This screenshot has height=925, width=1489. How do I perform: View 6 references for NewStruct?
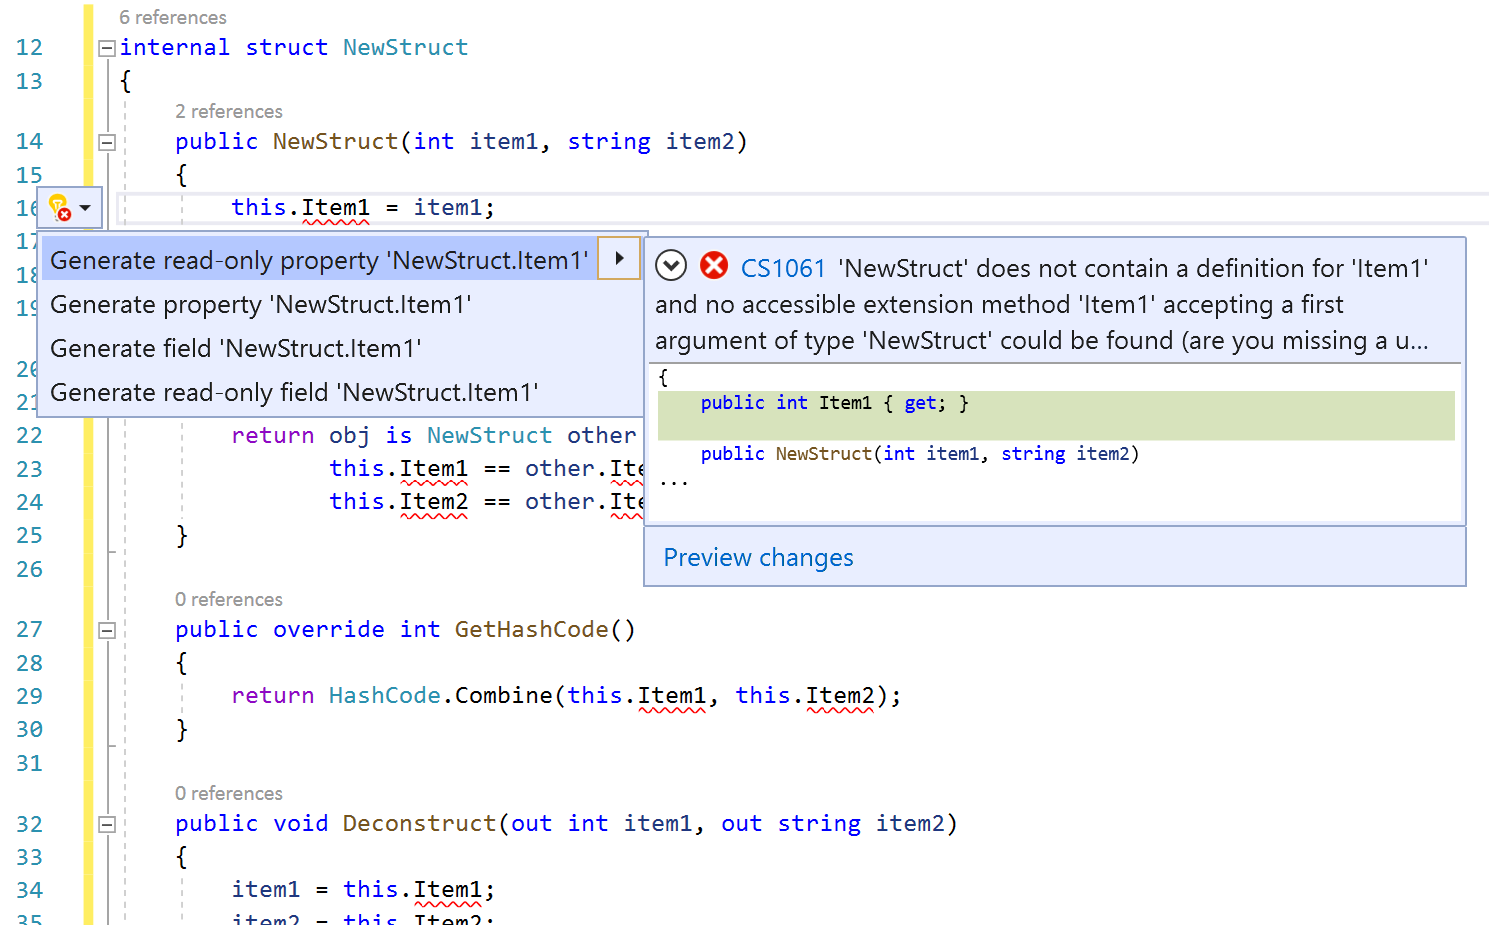pos(173,17)
